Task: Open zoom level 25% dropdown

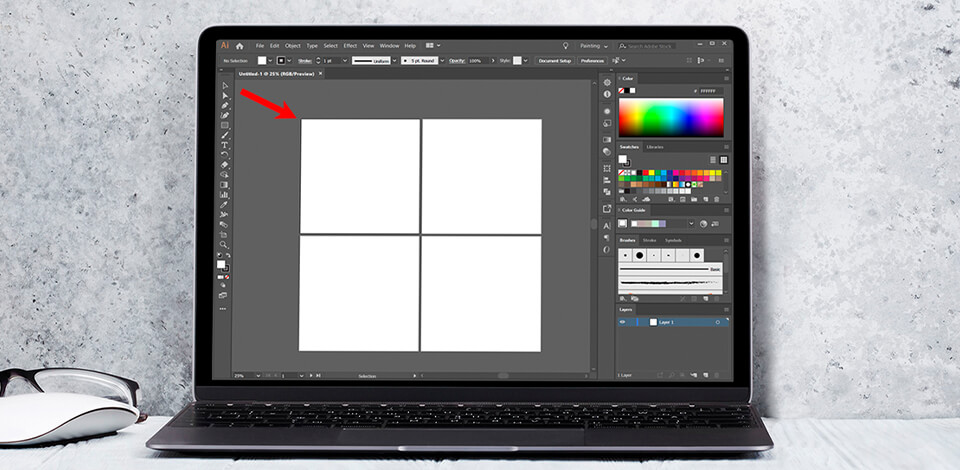Action: pyautogui.click(x=258, y=375)
